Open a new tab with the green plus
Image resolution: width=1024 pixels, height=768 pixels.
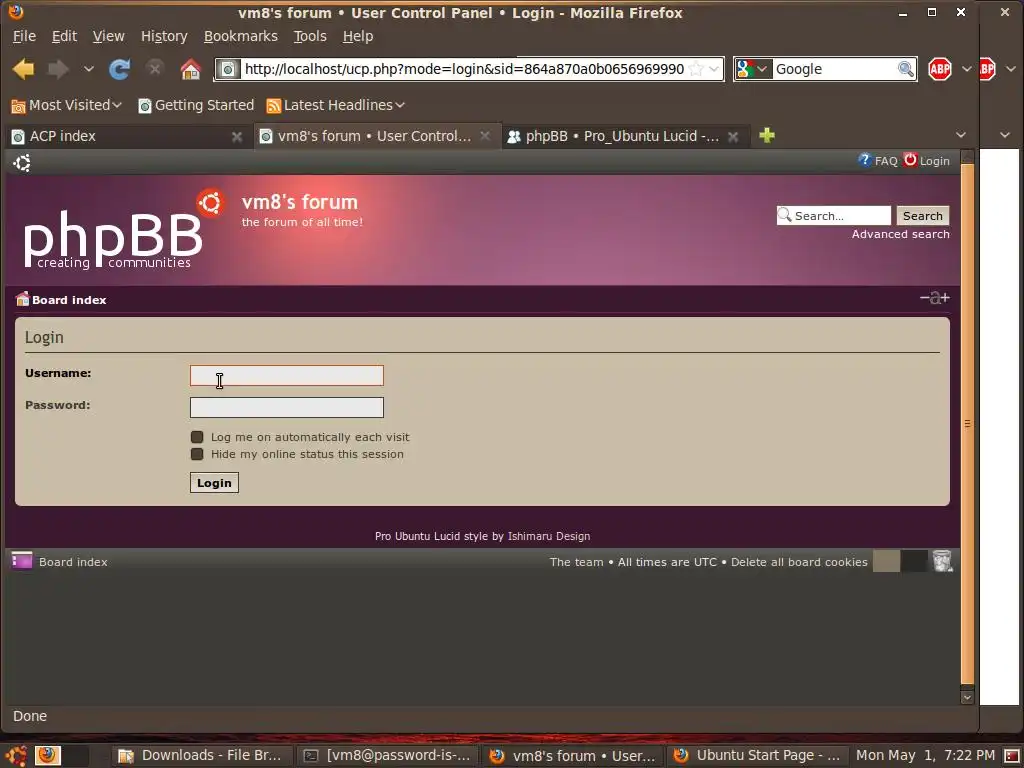(767, 135)
